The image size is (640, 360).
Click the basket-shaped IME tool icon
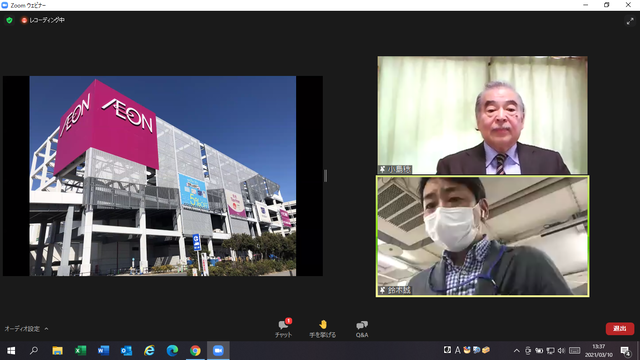[x=467, y=350]
